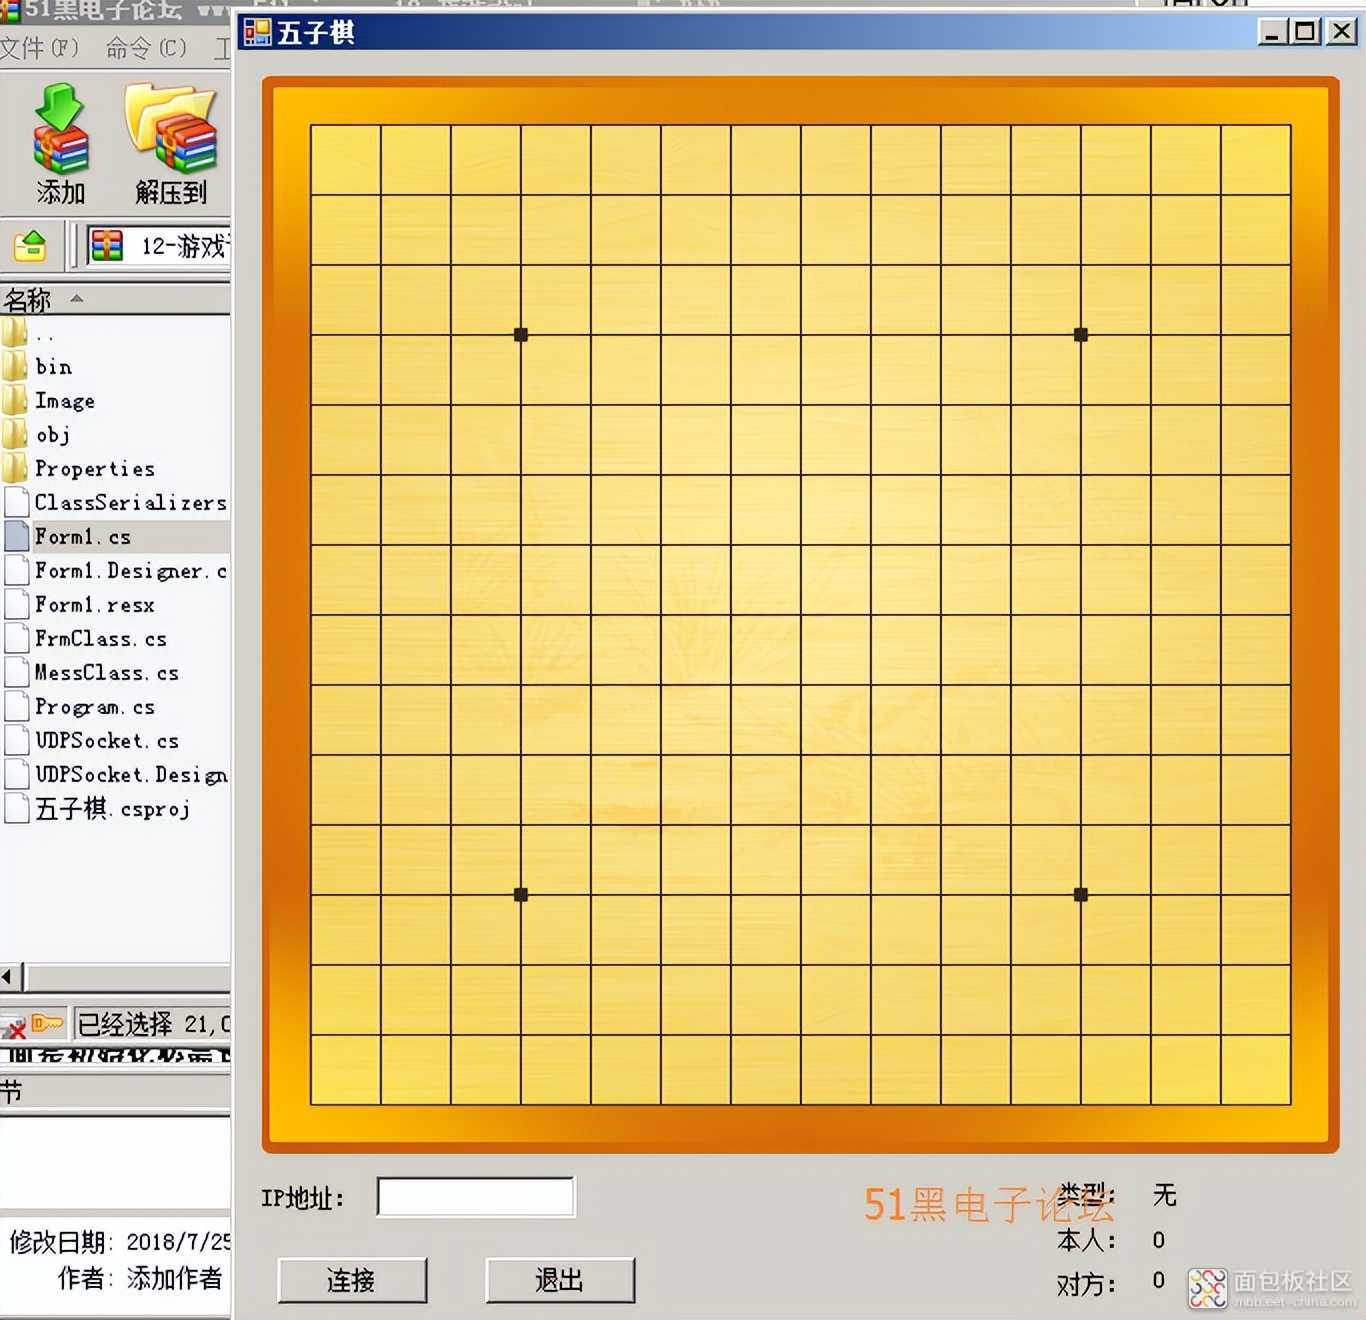Go up one folder with the arrow icon
1366x1320 pixels.
30,245
